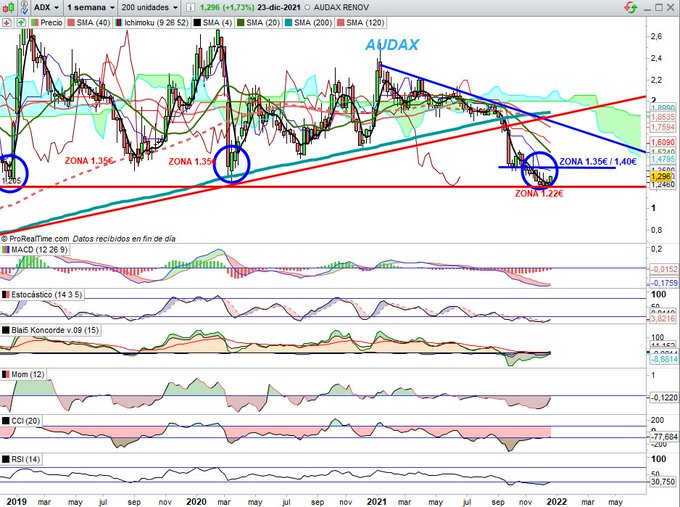Maximize the chart window
Image resolution: width=680 pixels, height=507 pixels.
click(659, 7)
